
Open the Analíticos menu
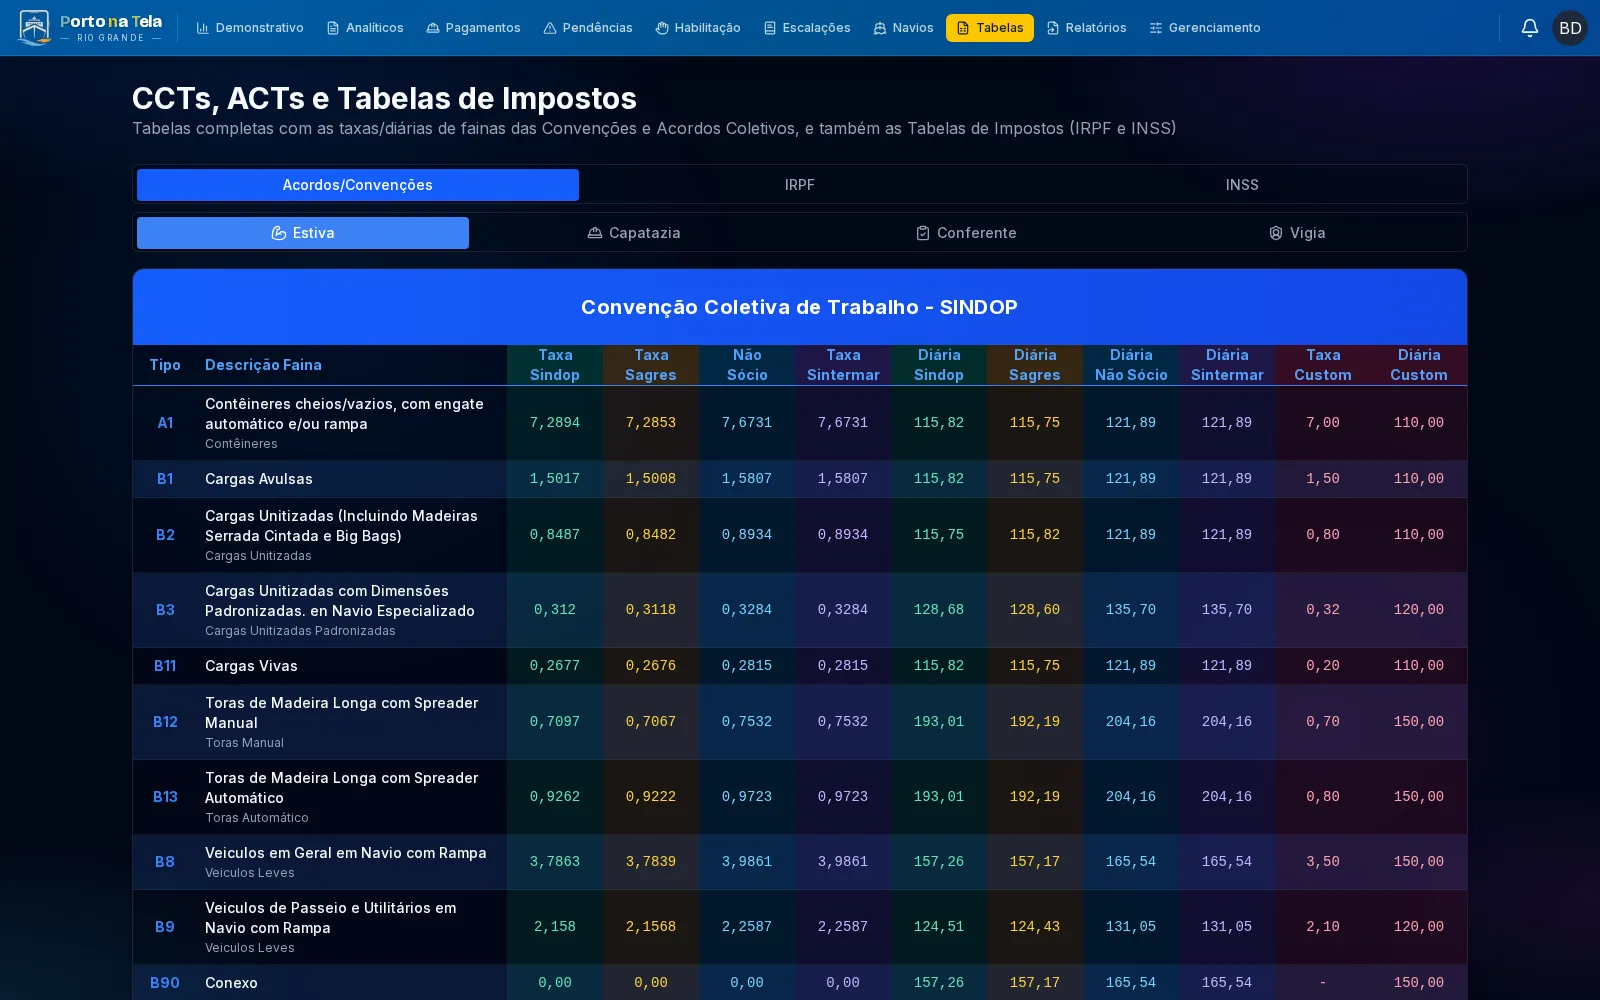pos(365,28)
